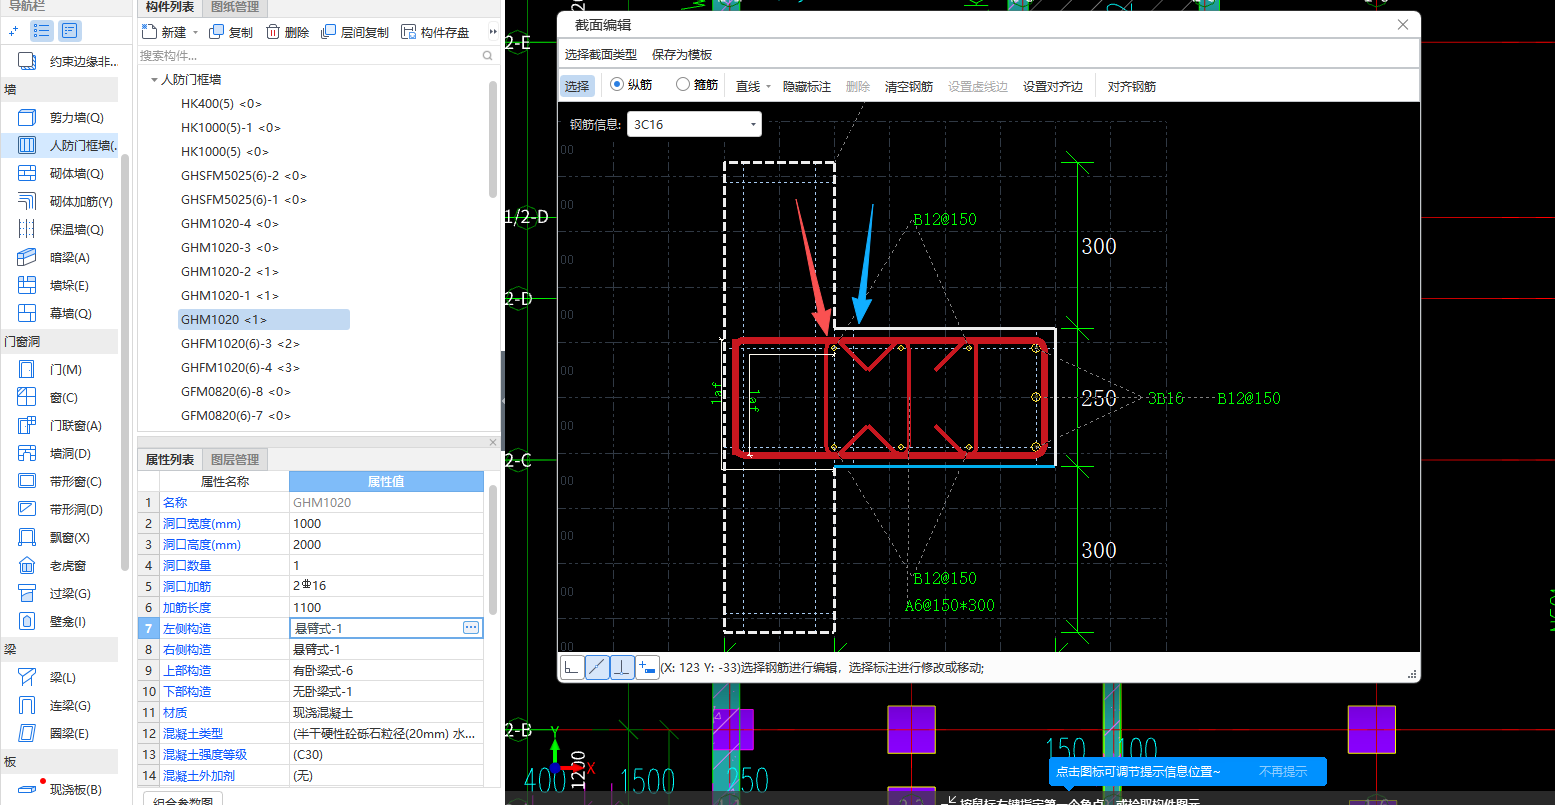Image resolution: width=1555 pixels, height=805 pixels.
Task: Click the 层间复制 copy between floors icon
Action: tap(328, 32)
